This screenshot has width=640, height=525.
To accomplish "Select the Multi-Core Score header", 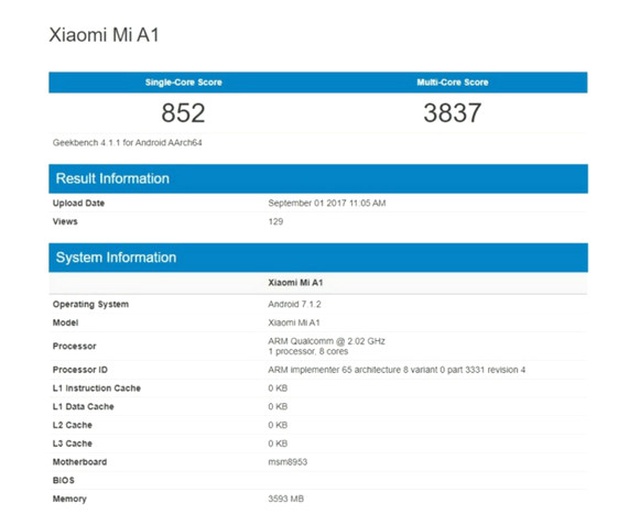I will (453, 82).
